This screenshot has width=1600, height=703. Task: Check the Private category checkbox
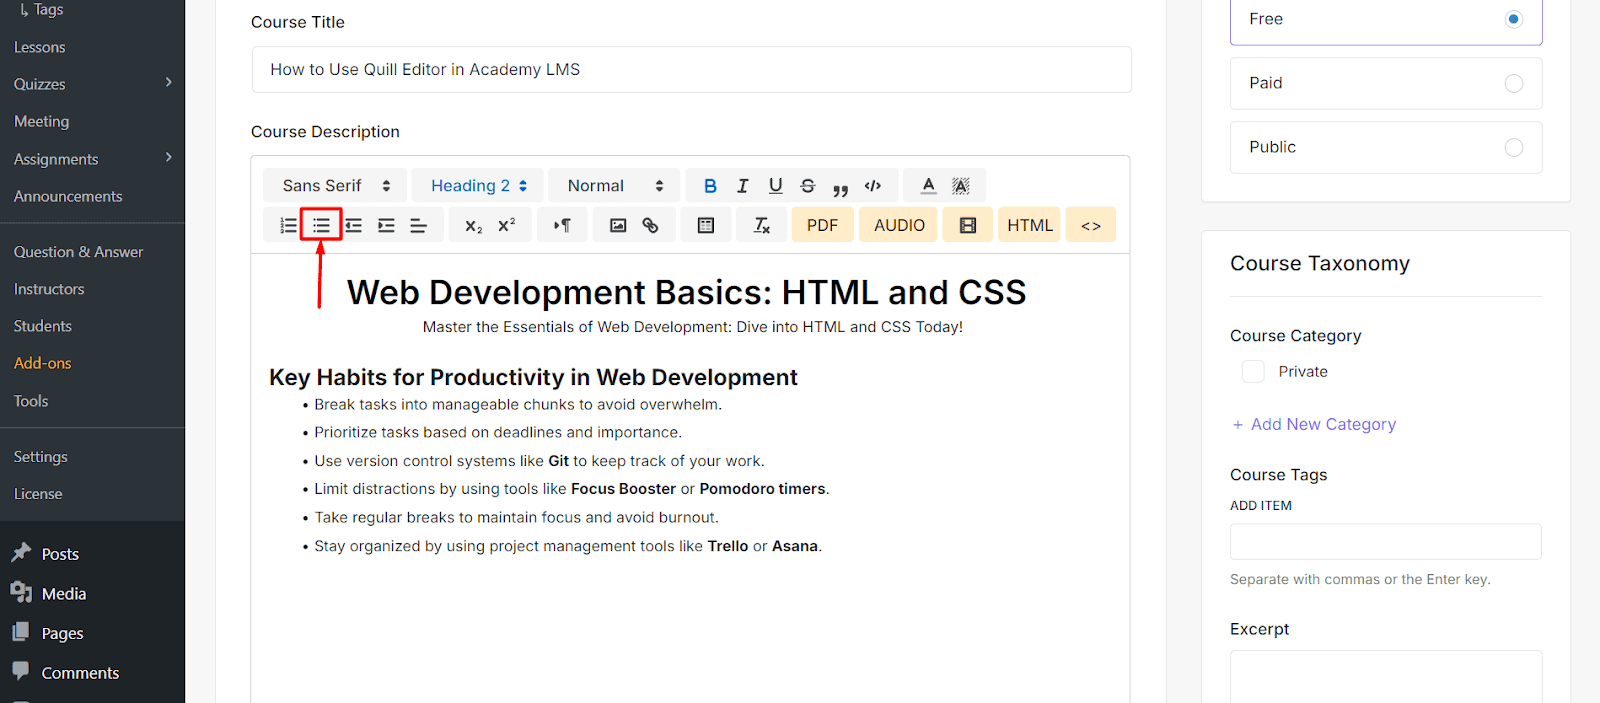coord(1253,372)
